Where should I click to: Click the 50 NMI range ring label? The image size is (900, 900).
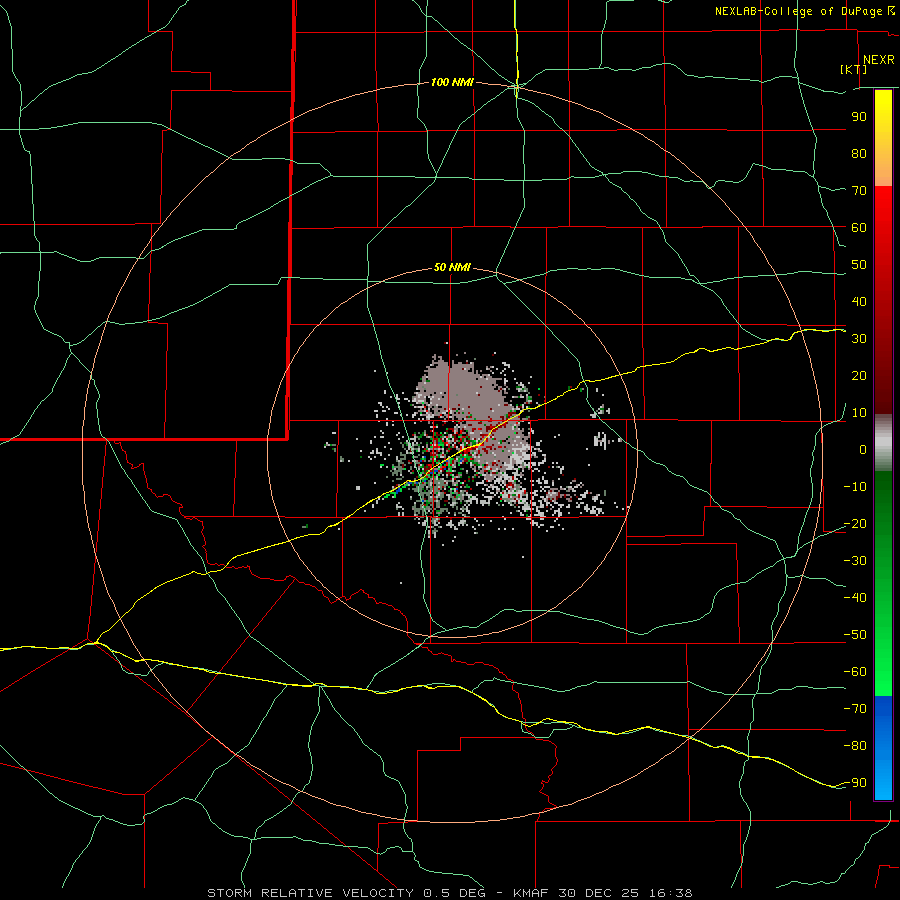tap(452, 267)
